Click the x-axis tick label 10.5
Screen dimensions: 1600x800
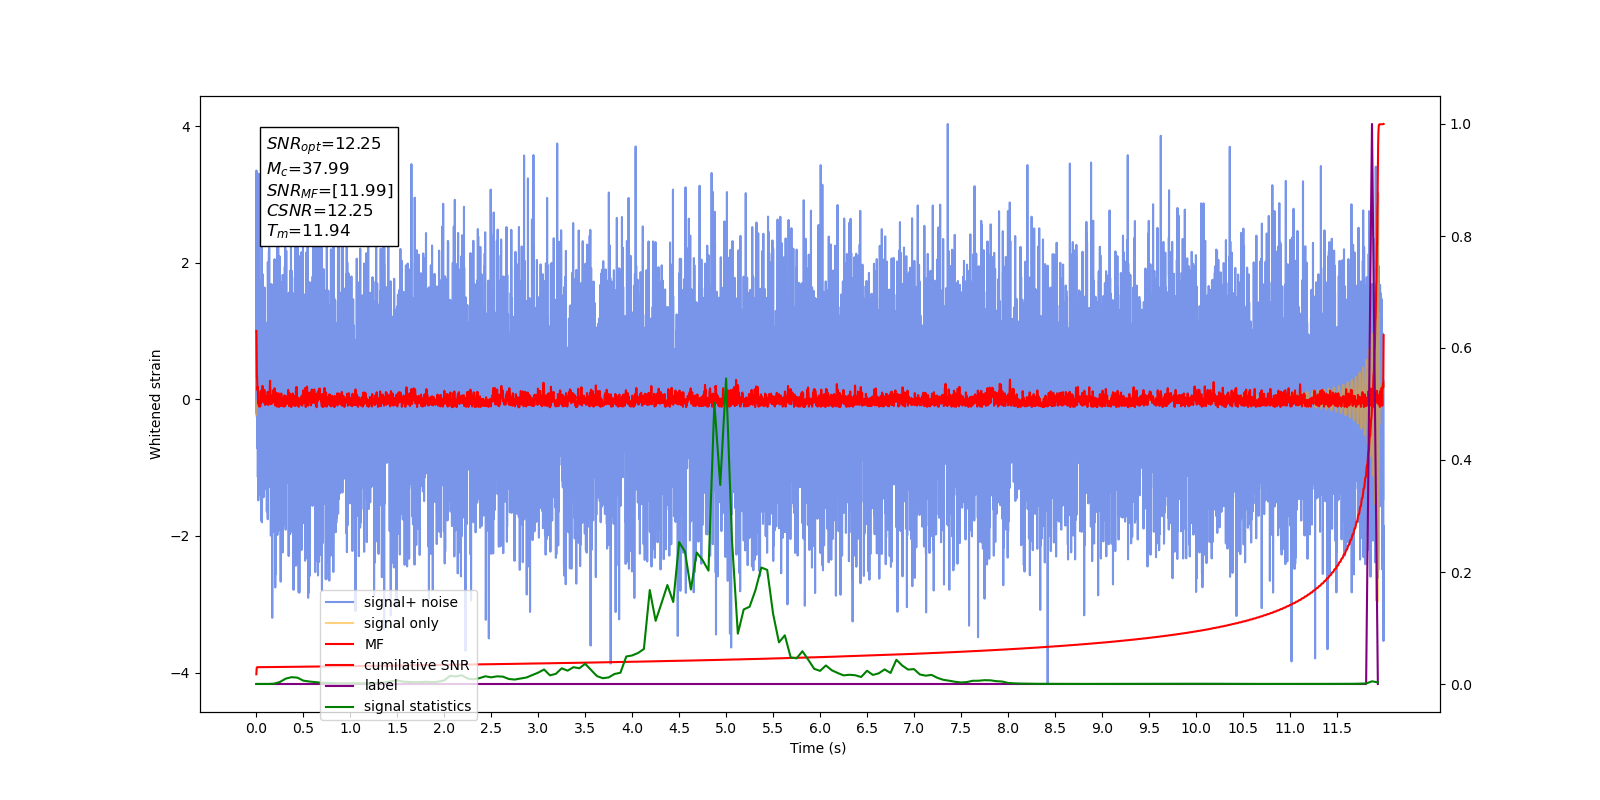pos(1243,728)
